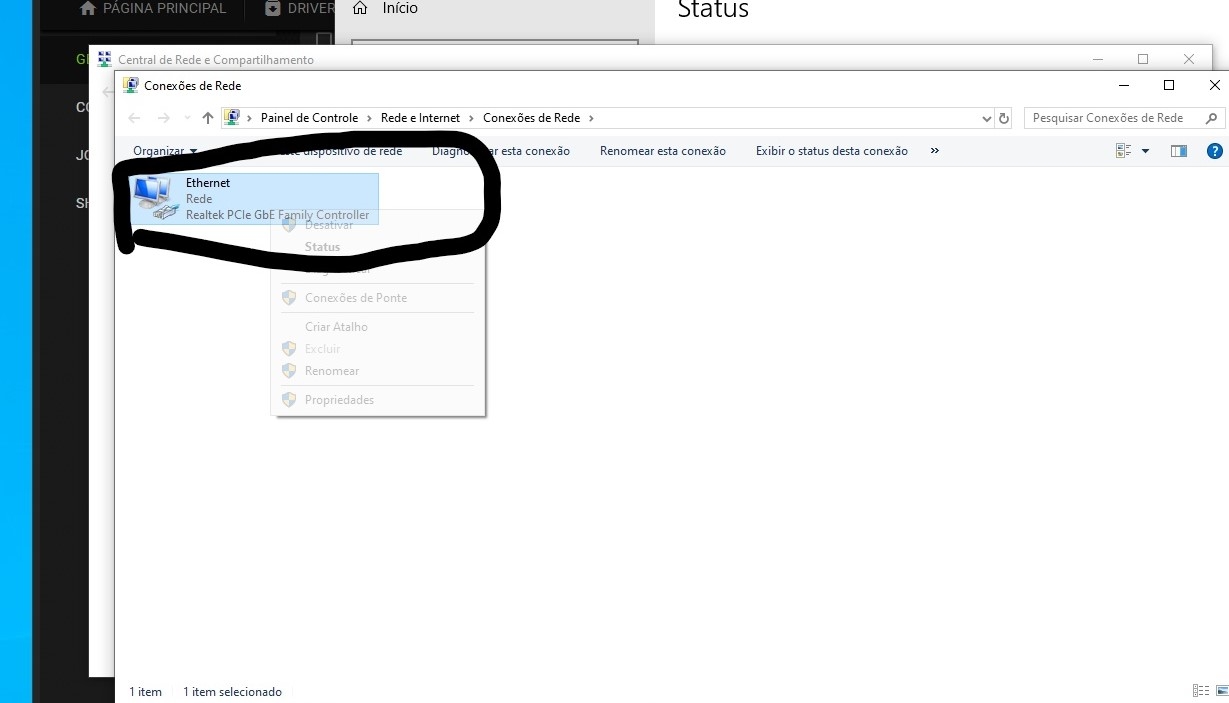Click the network icon in the address bar
Image resolution: width=1229 pixels, height=703 pixels.
(232, 118)
